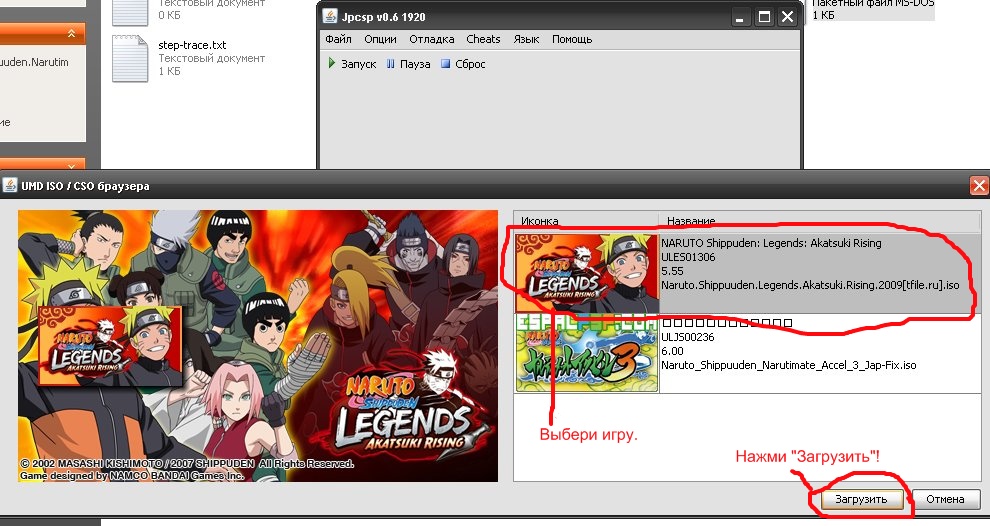Open the Cheats menu in Jpcsp
The image size is (990, 526).
click(x=483, y=39)
